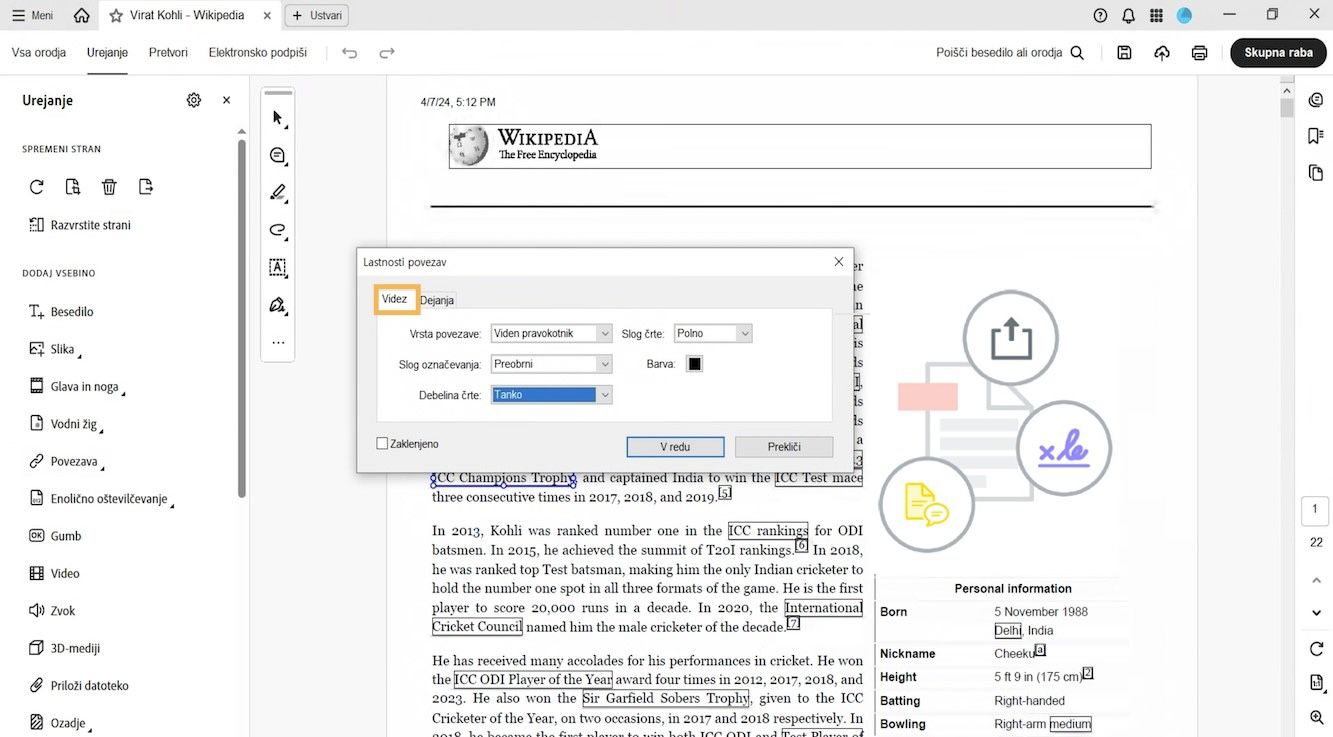
Task: Open the bookmarks panel icon
Action: [x=1315, y=136]
